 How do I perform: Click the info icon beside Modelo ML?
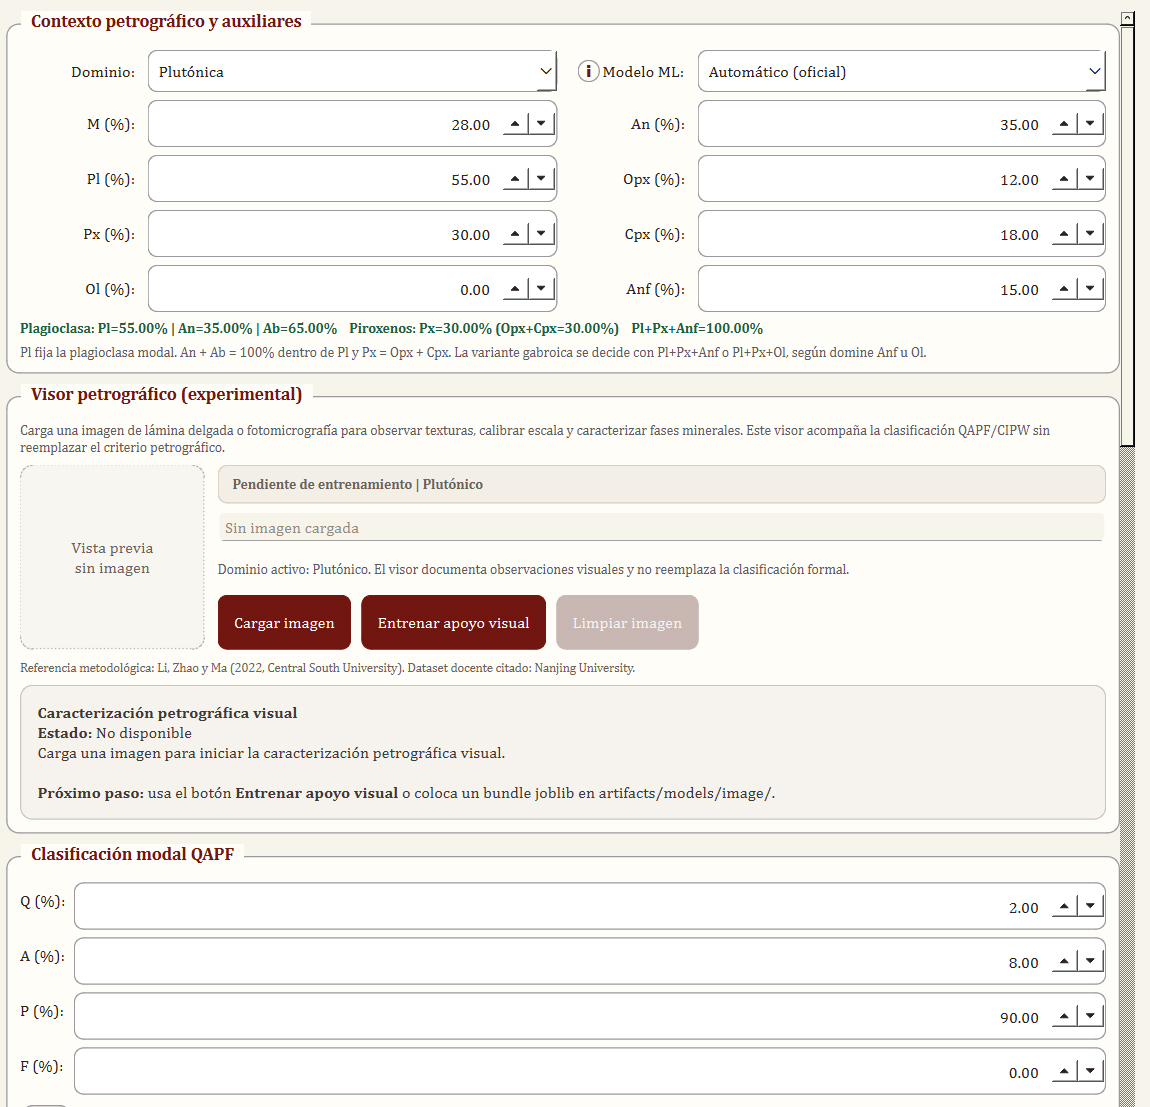pos(588,71)
